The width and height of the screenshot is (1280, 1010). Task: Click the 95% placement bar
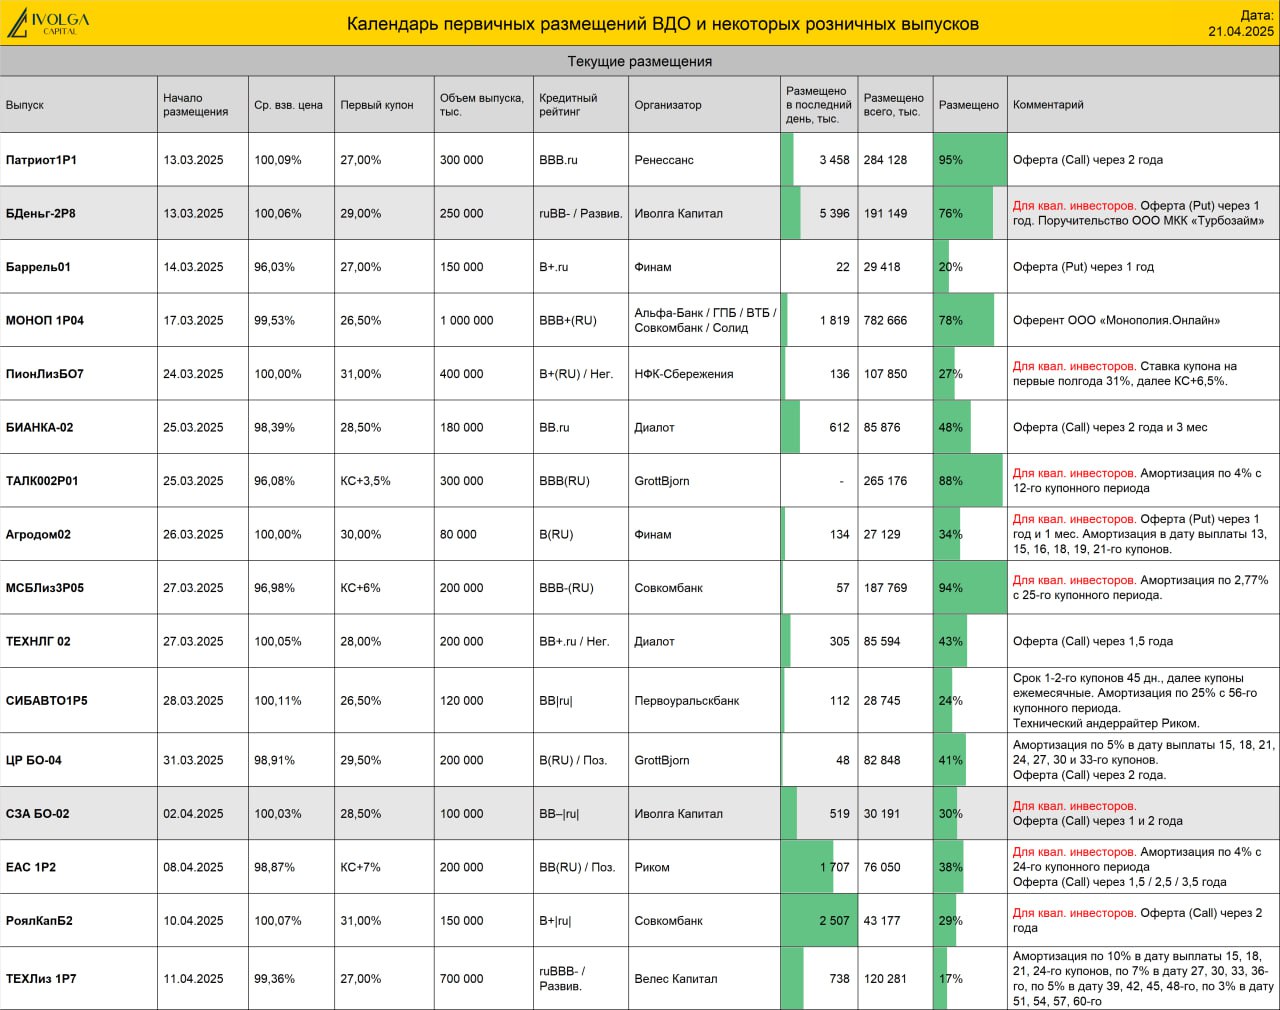[x=970, y=160]
